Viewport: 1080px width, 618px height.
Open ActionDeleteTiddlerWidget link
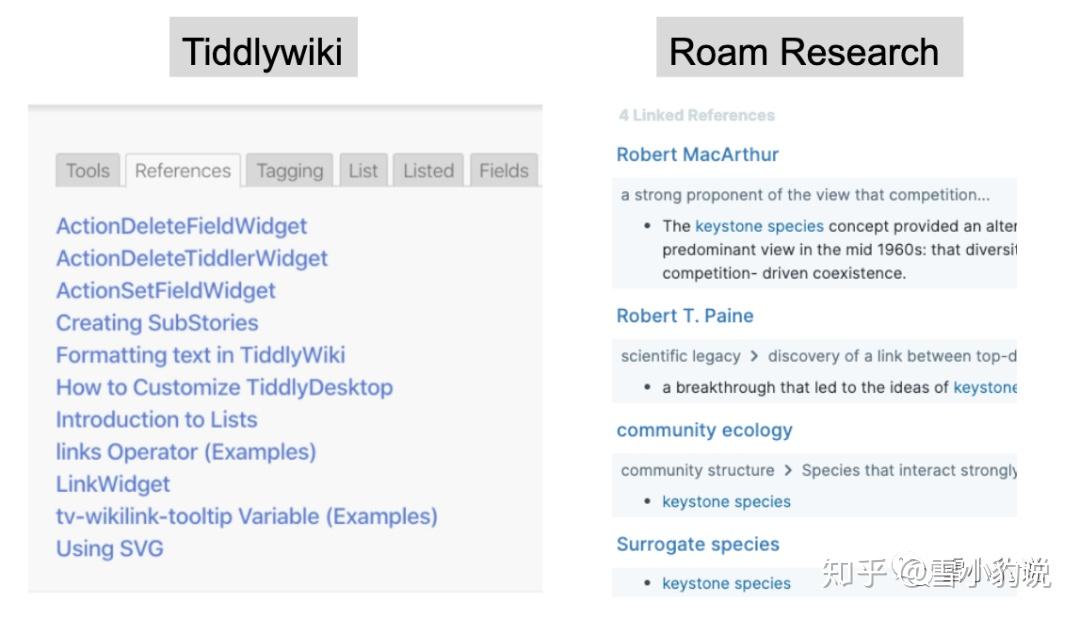point(191,258)
